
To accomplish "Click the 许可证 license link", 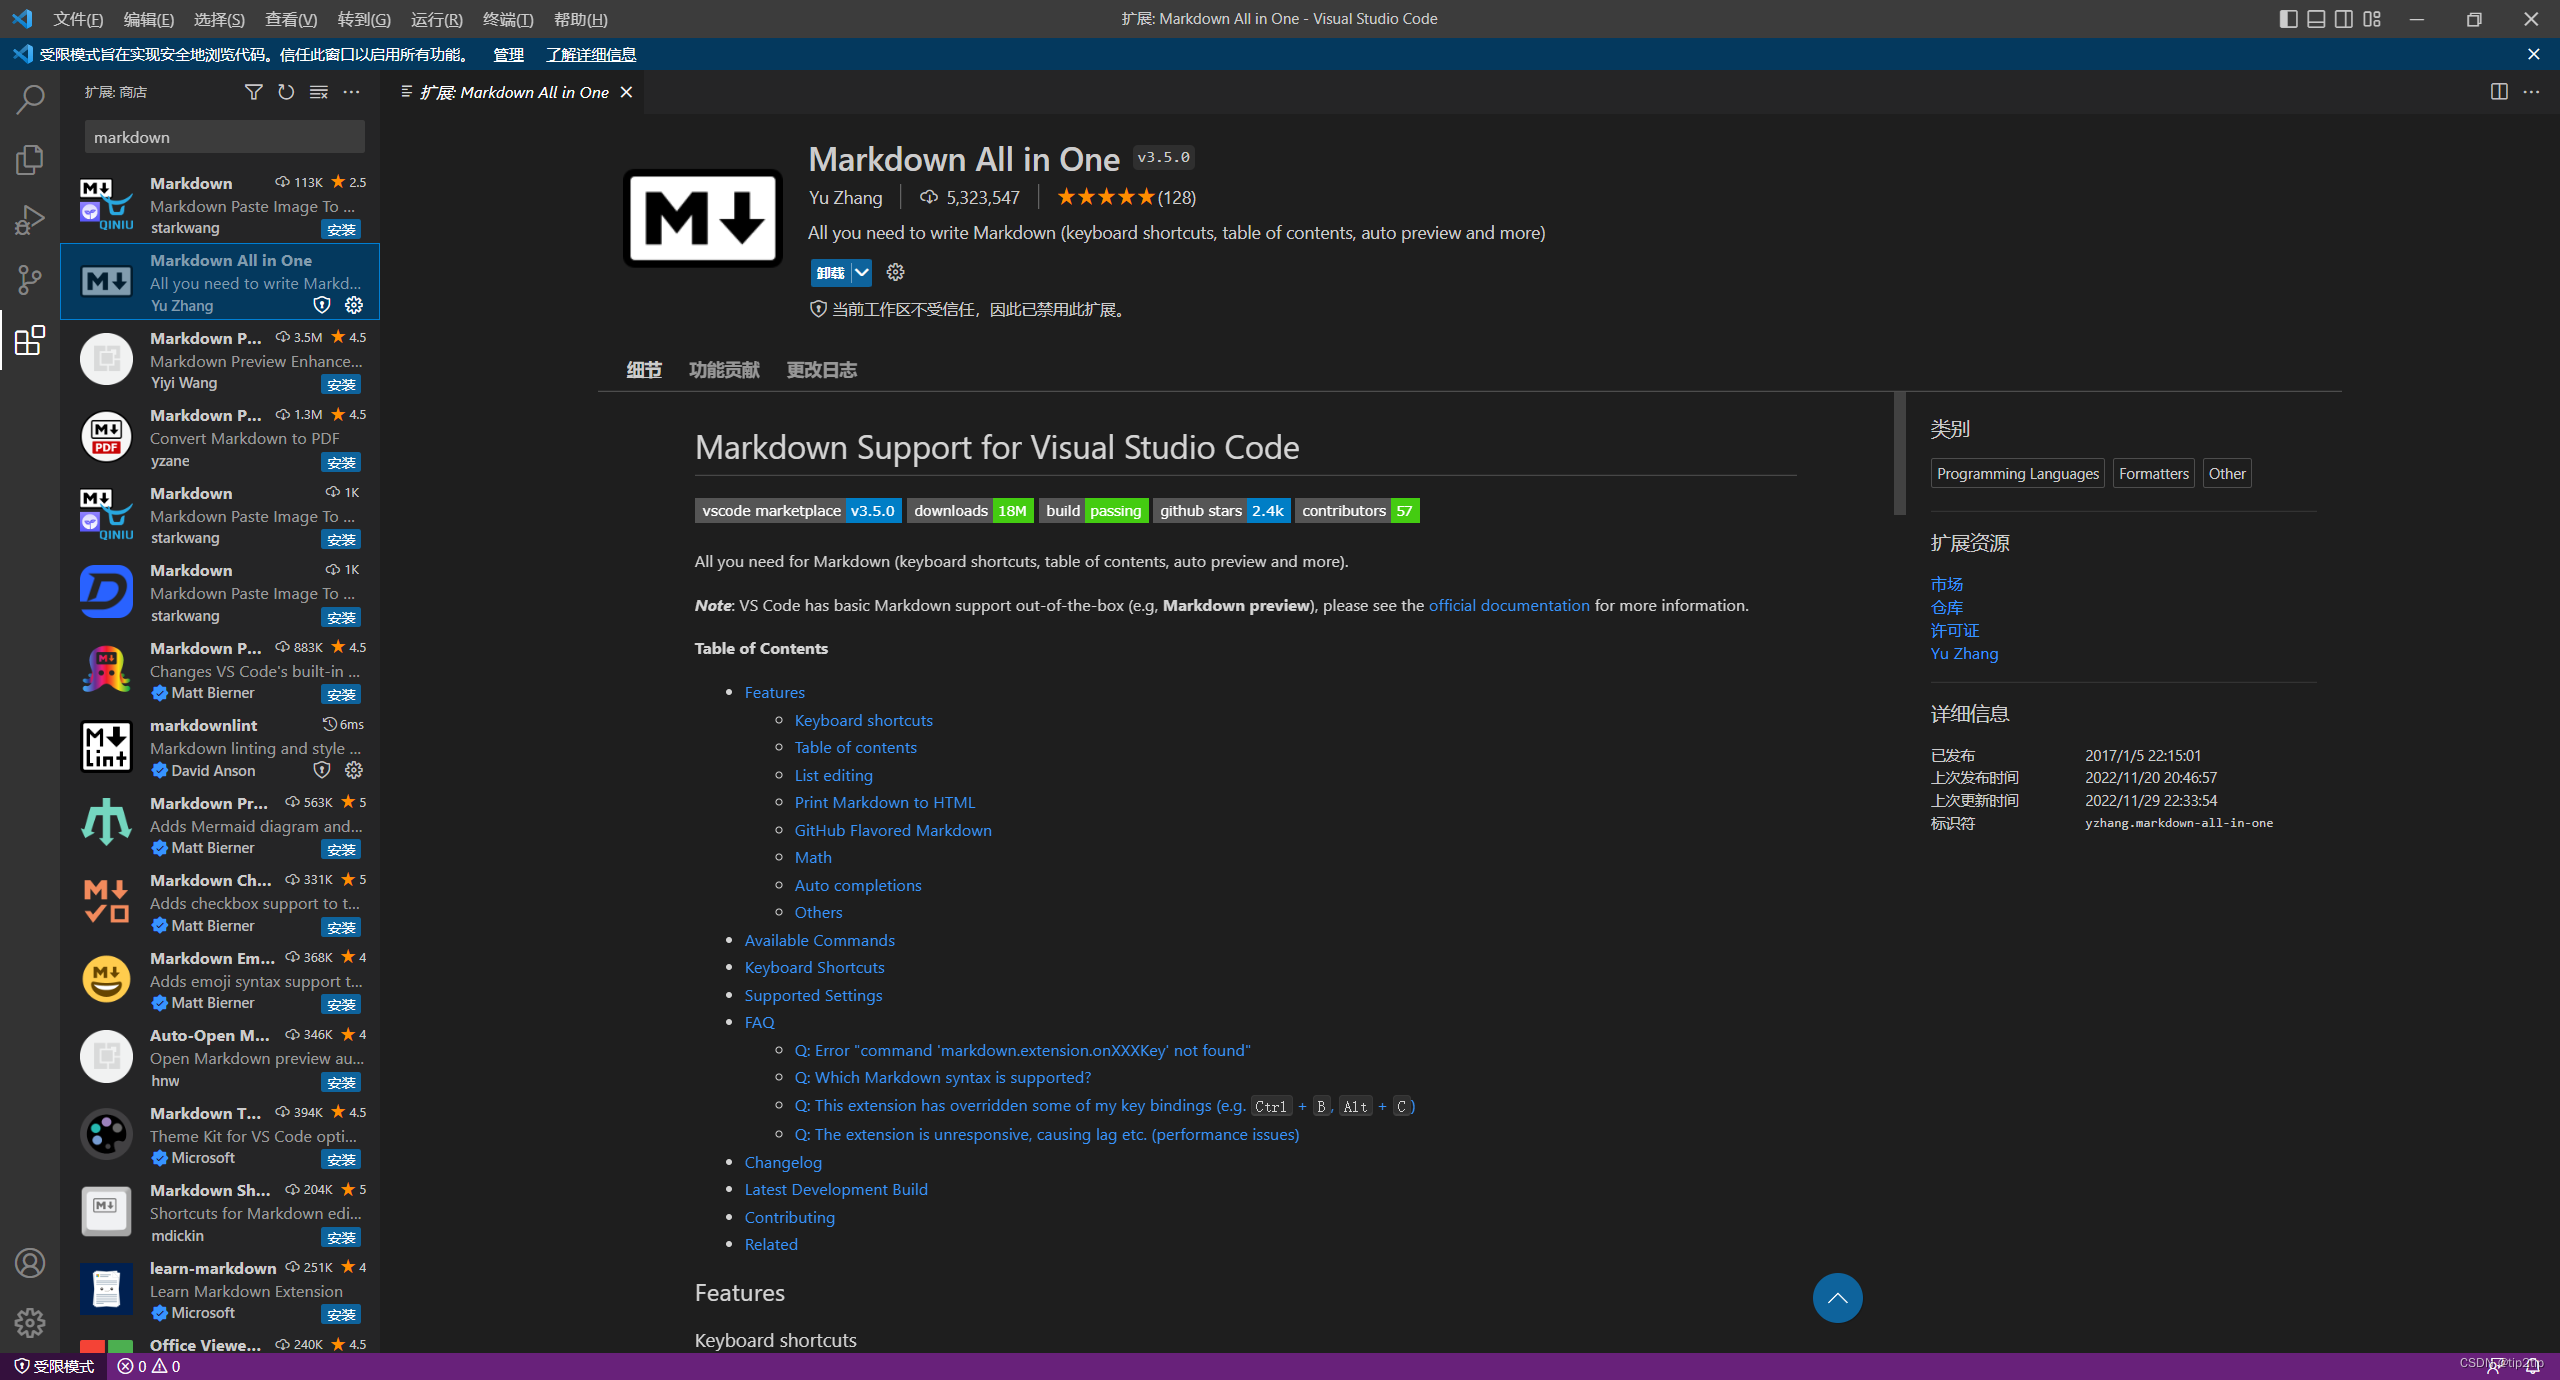I will 1954,630.
